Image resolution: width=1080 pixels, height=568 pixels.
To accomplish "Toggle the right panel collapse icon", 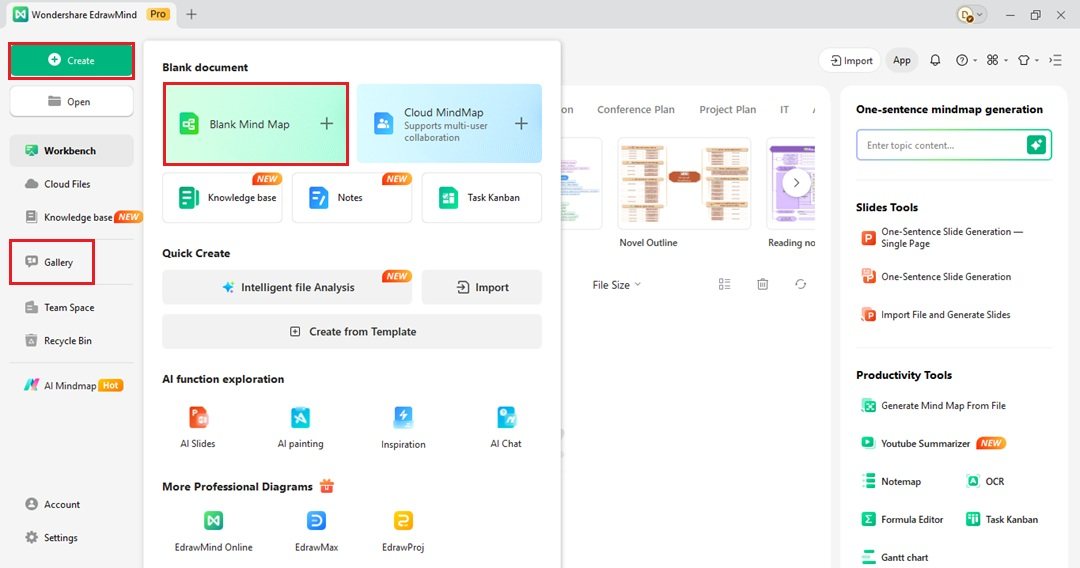I will pos(1055,61).
